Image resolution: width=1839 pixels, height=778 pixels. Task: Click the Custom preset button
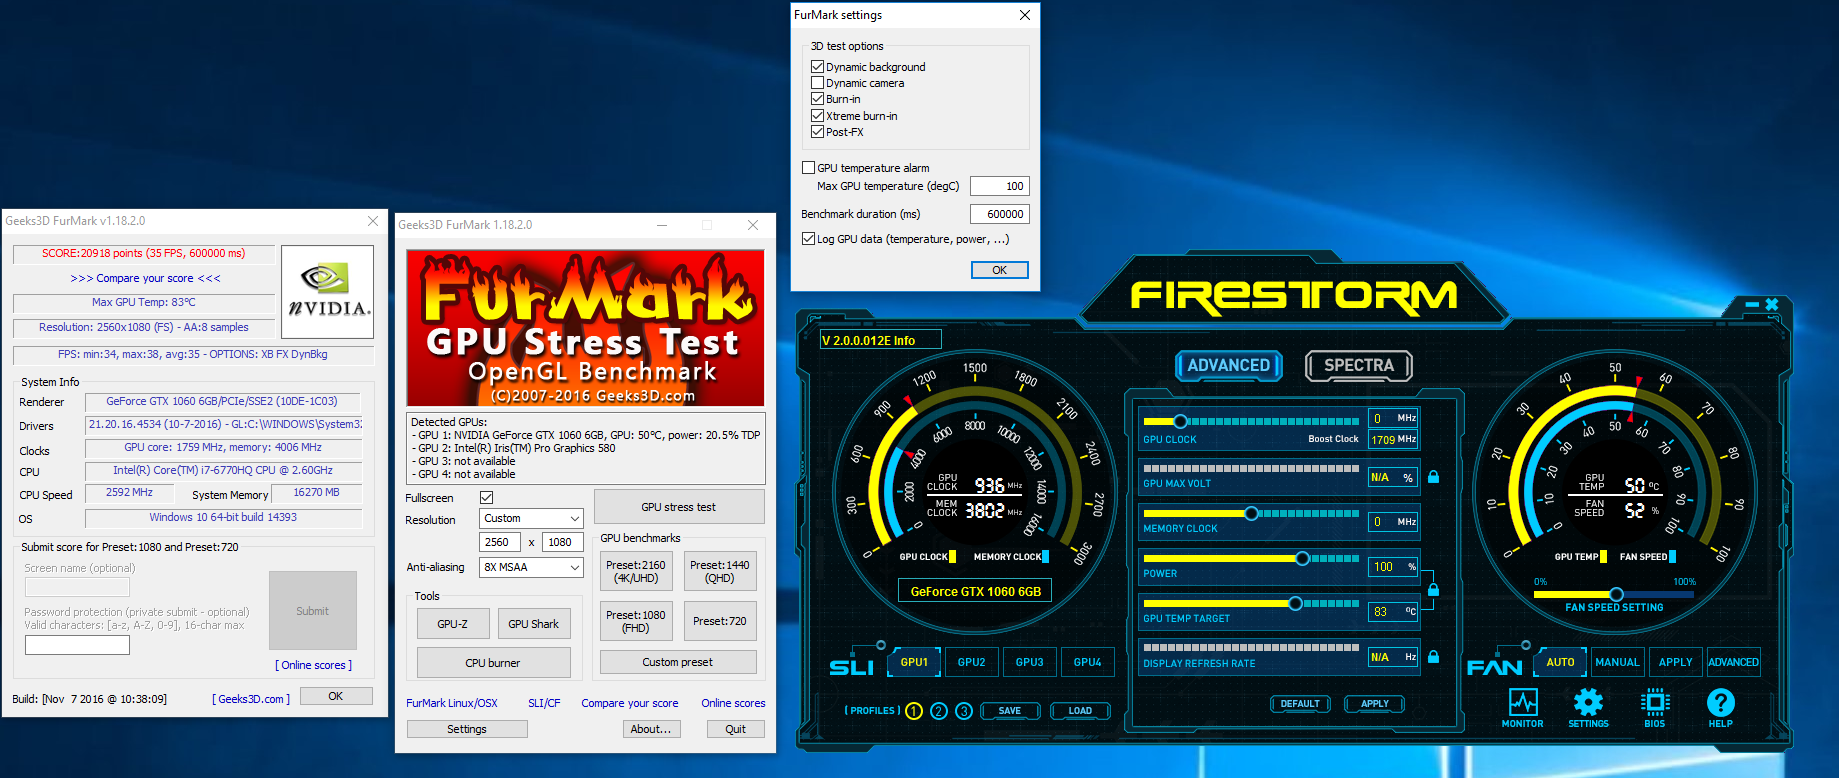[678, 662]
